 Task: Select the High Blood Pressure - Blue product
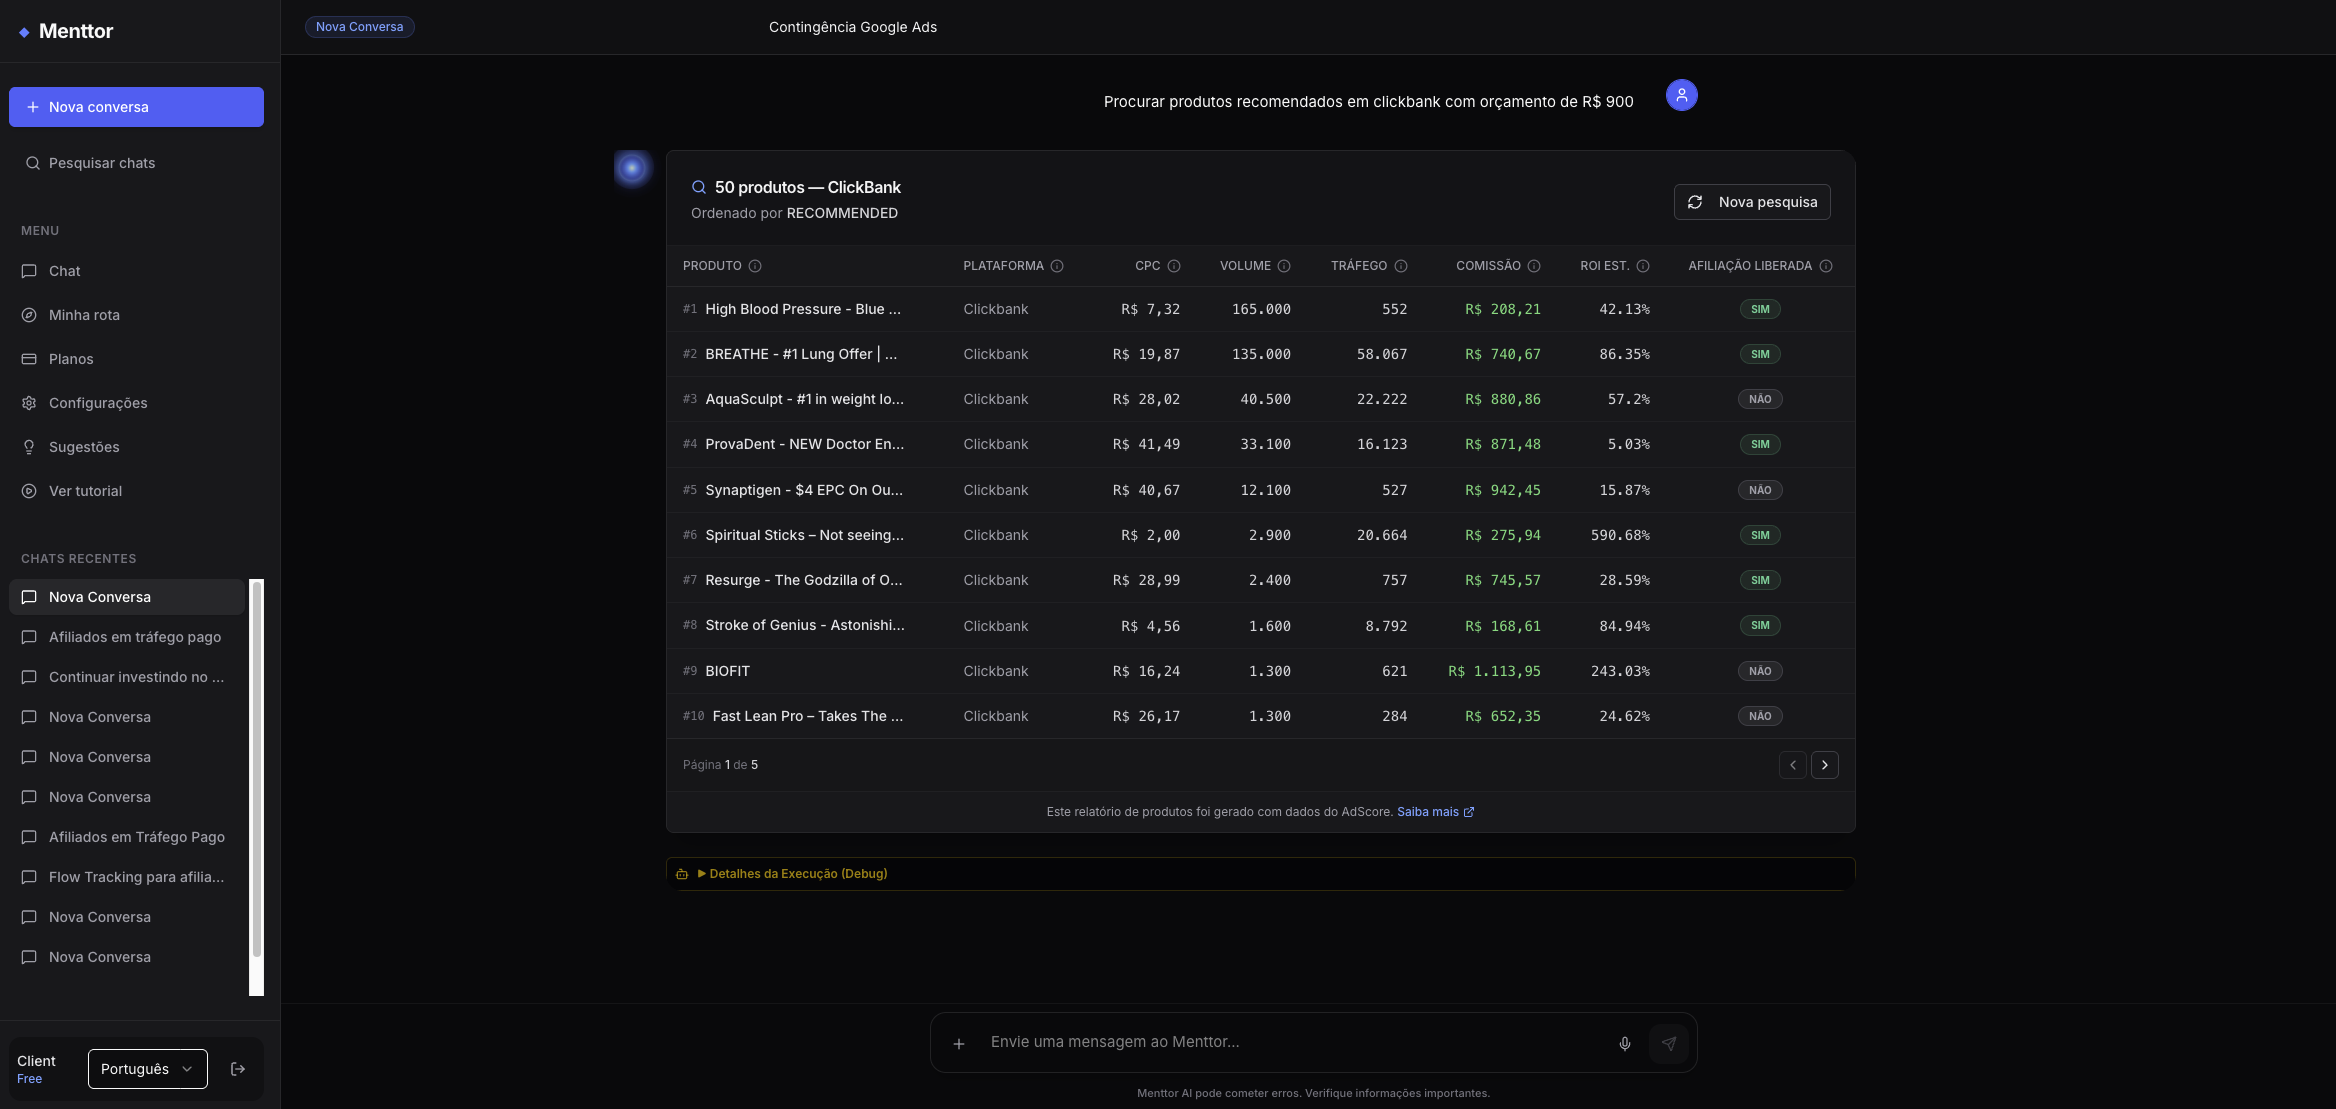click(803, 309)
